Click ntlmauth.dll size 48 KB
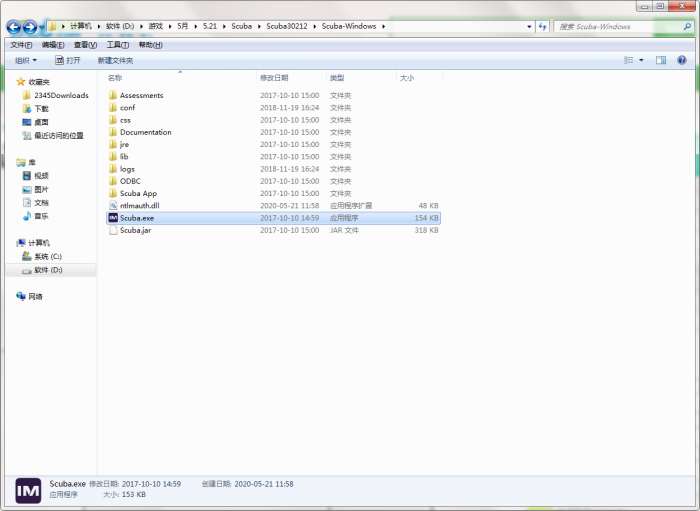Image resolution: width=700 pixels, height=511 pixels. tap(429, 205)
